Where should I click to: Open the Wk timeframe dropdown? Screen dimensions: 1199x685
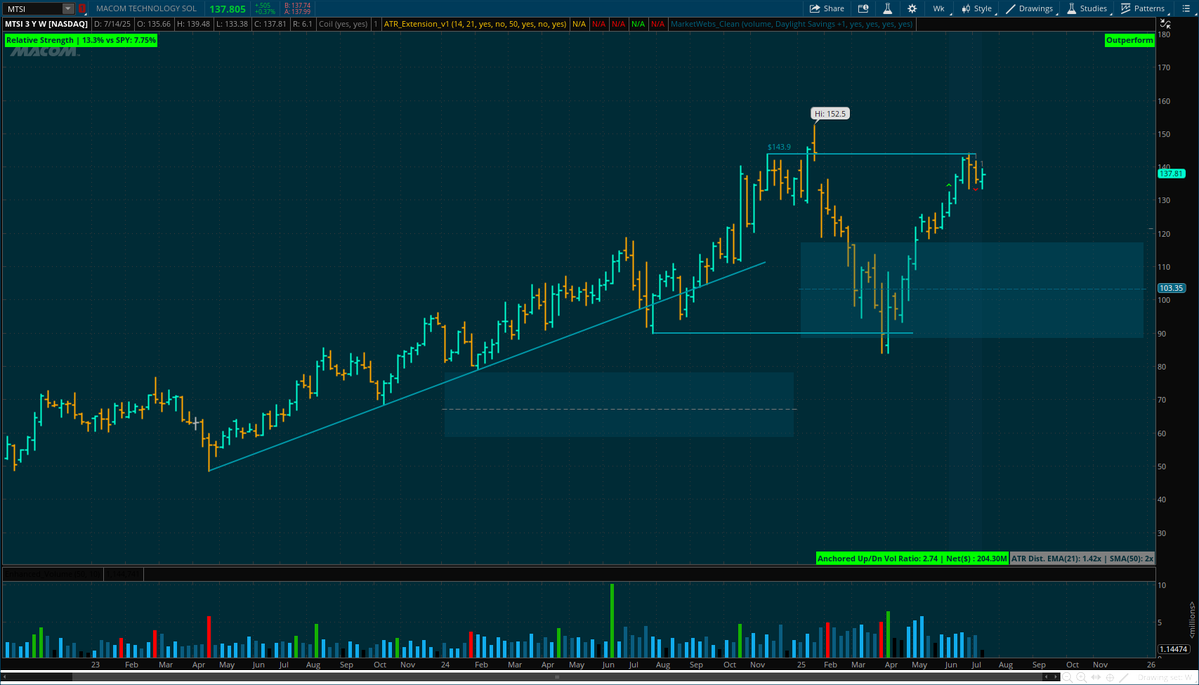click(939, 8)
